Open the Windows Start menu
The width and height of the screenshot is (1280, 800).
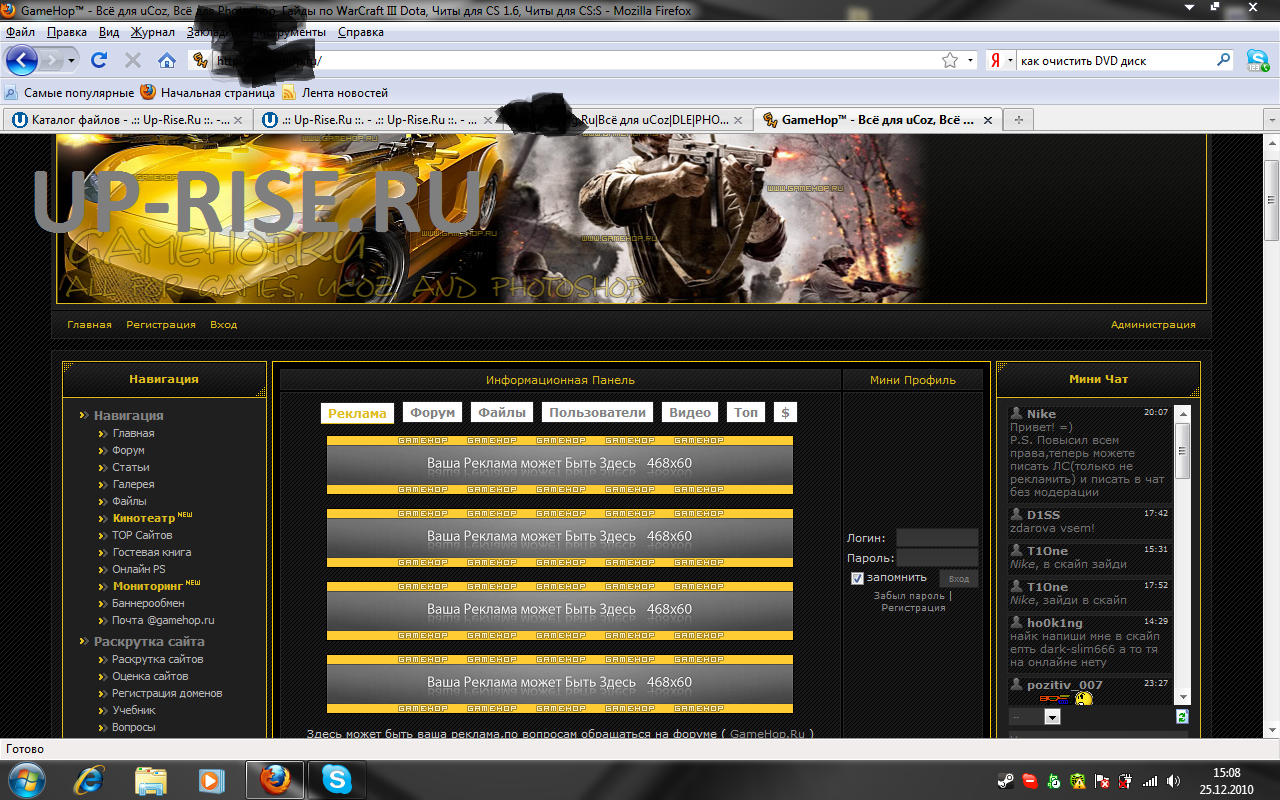[x=24, y=779]
